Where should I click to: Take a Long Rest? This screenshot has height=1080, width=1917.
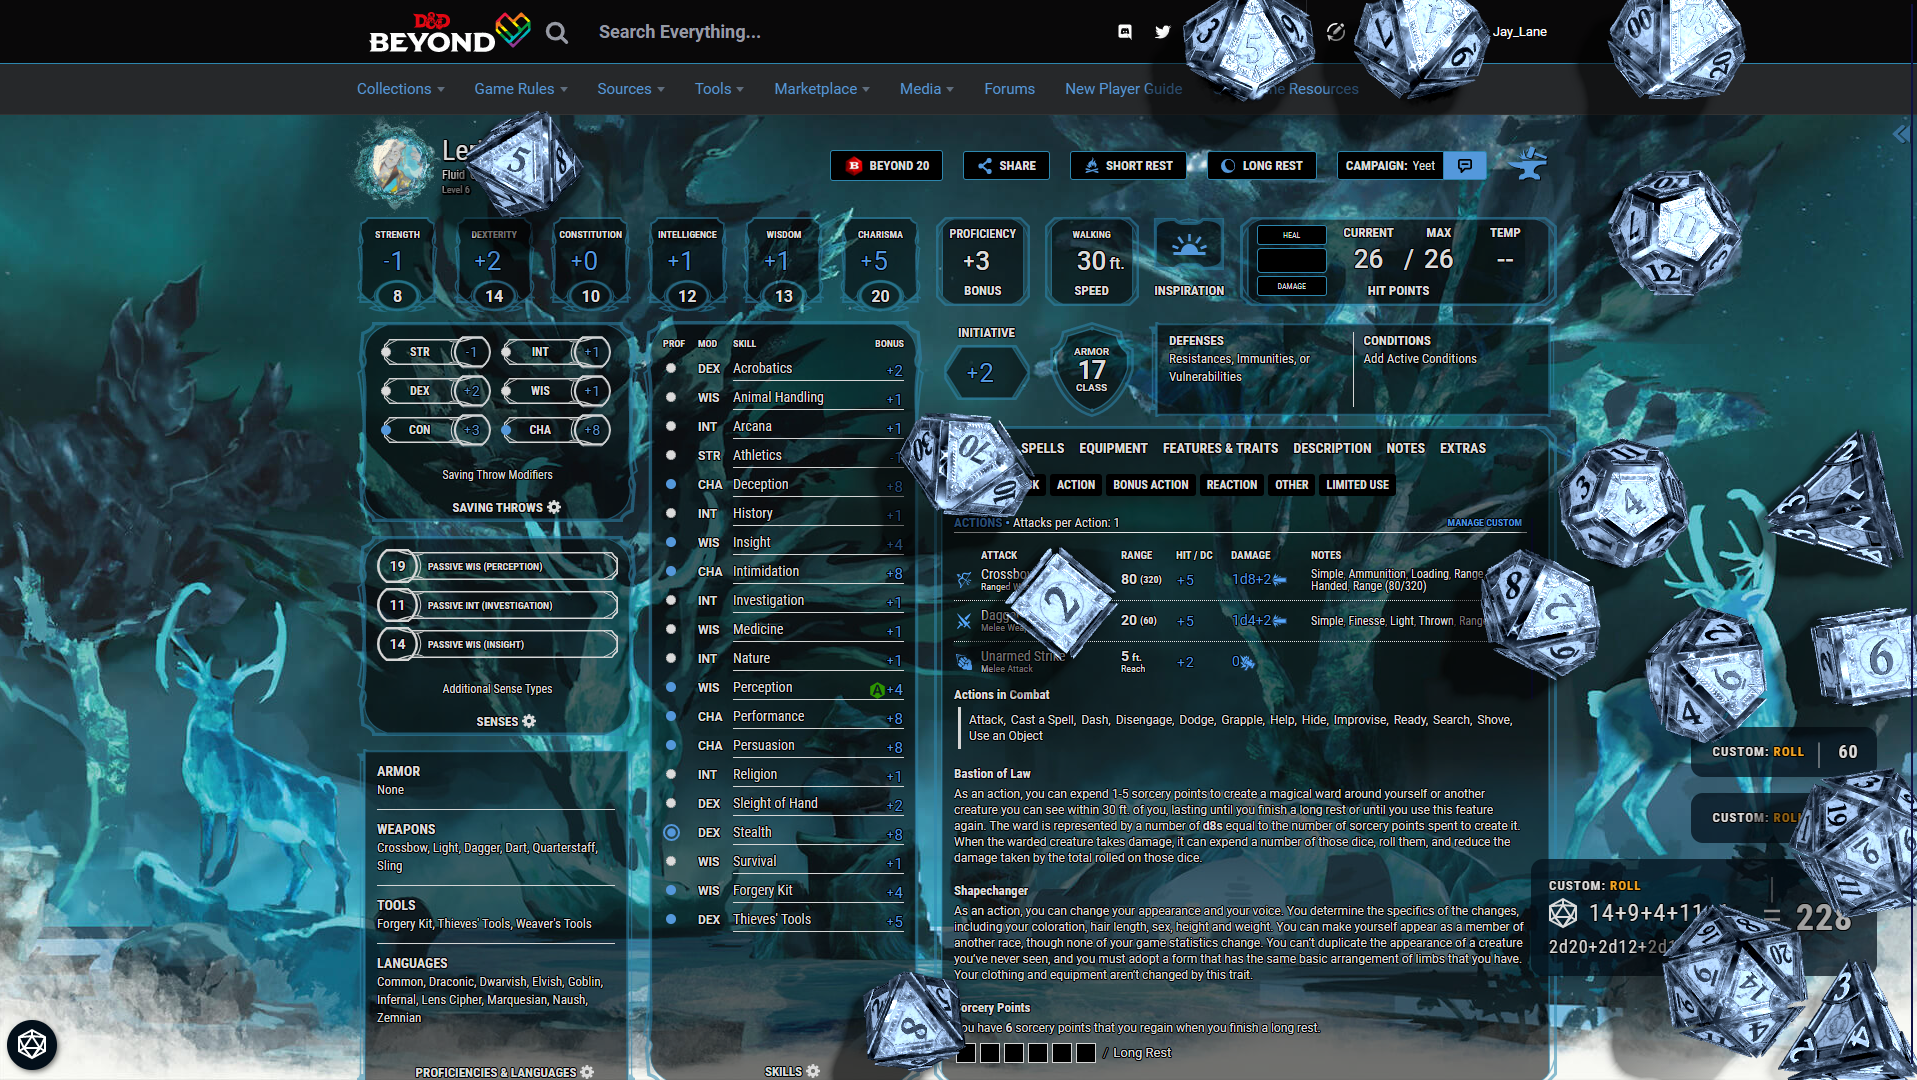pos(1261,166)
